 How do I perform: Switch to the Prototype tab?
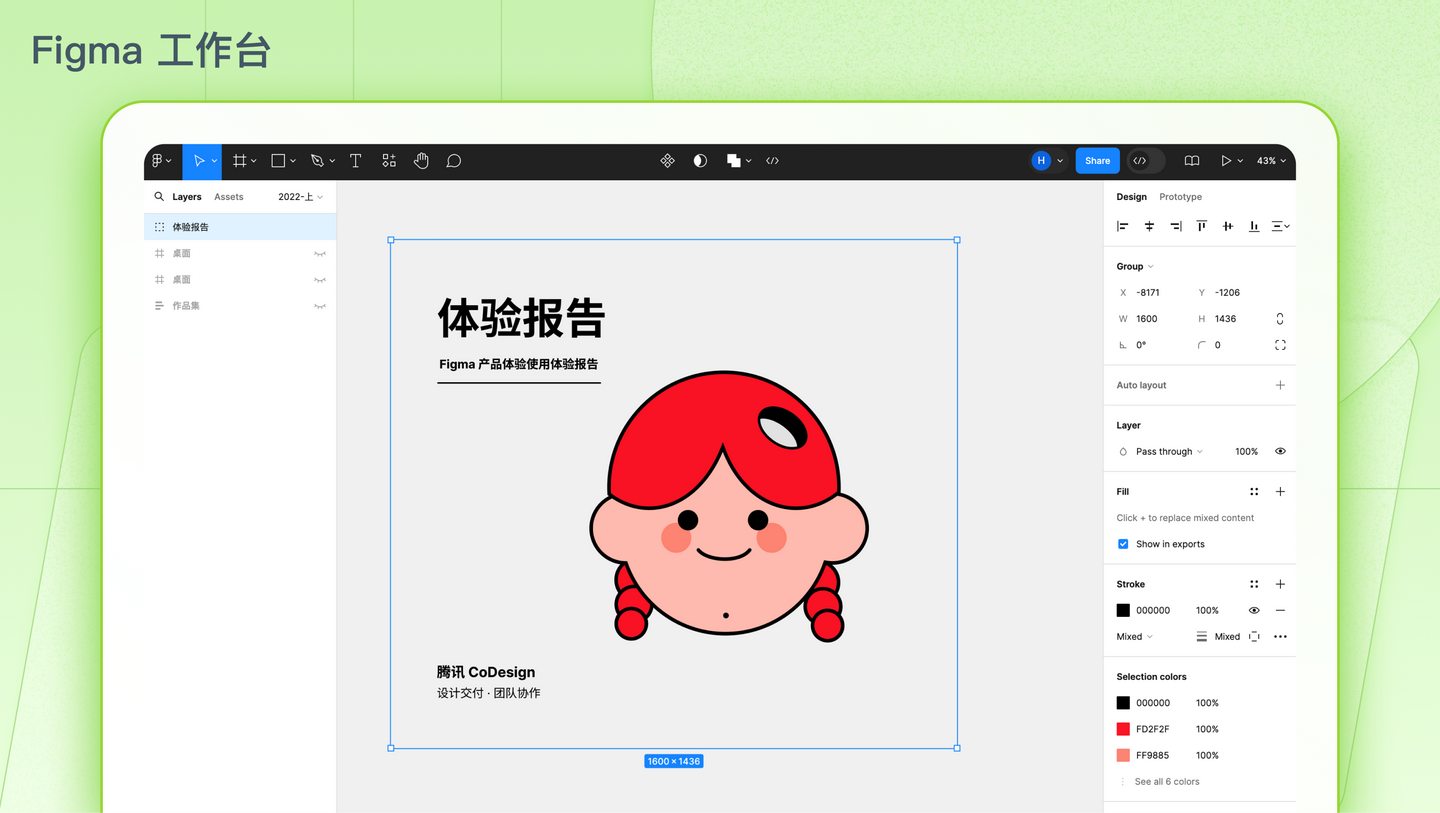1180,196
